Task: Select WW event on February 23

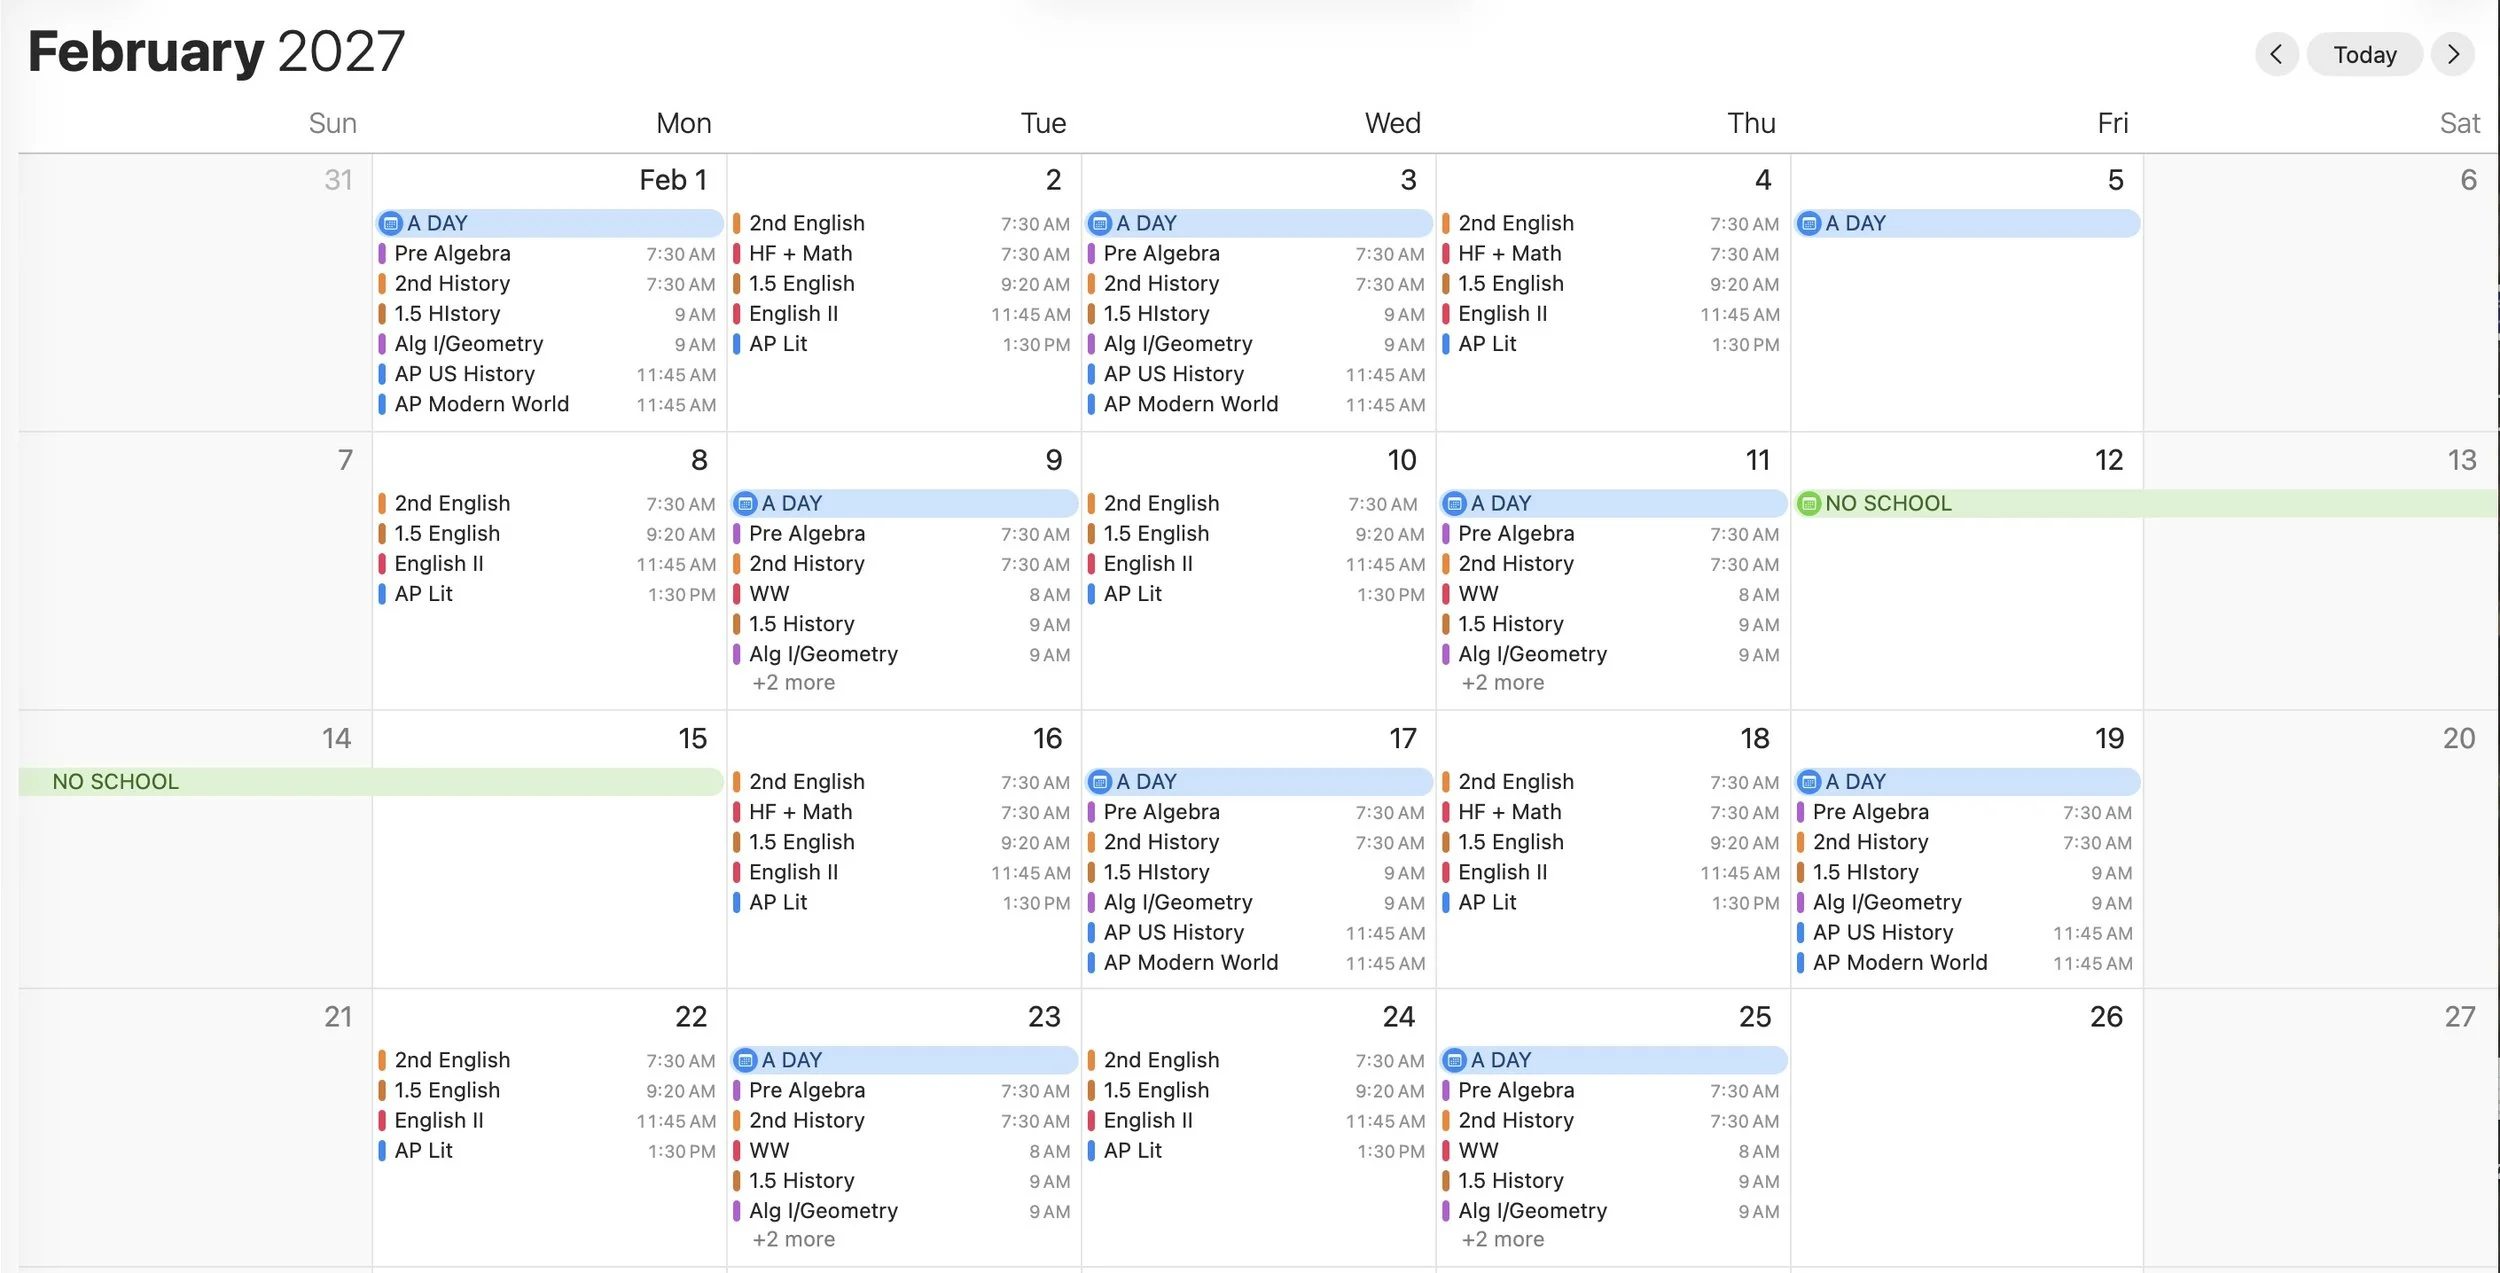Action: point(903,1150)
